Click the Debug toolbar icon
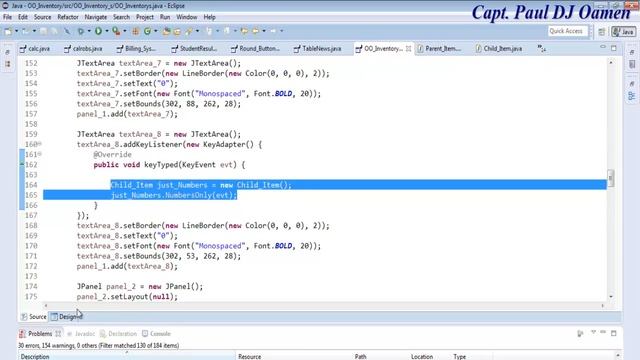This screenshot has width=640, height=360. (x=81, y=31)
